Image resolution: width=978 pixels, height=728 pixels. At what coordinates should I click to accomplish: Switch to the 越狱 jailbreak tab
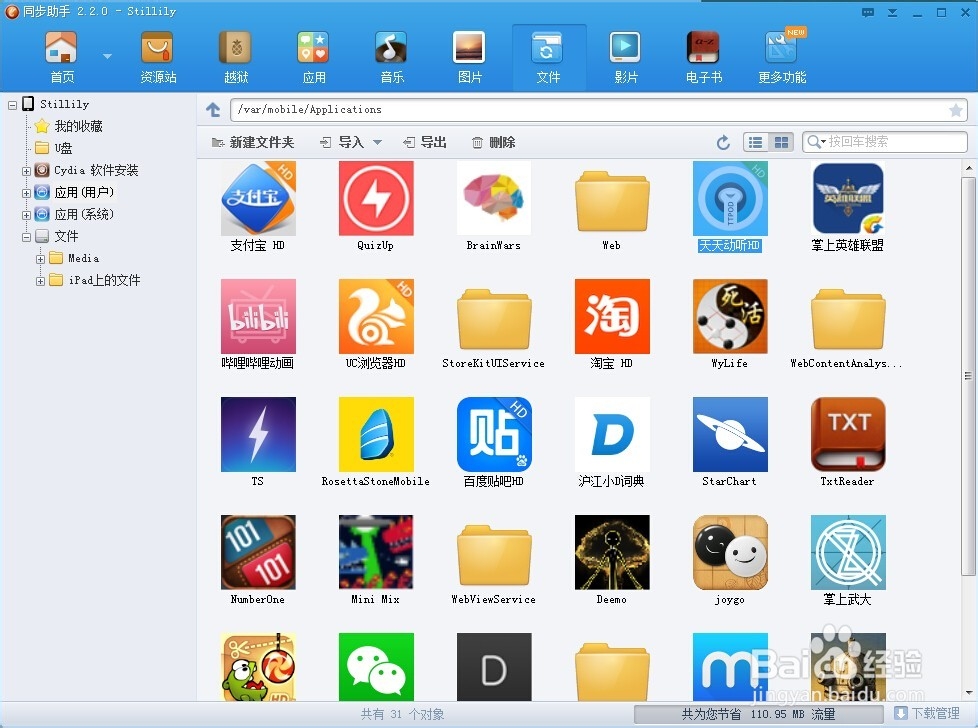point(236,57)
